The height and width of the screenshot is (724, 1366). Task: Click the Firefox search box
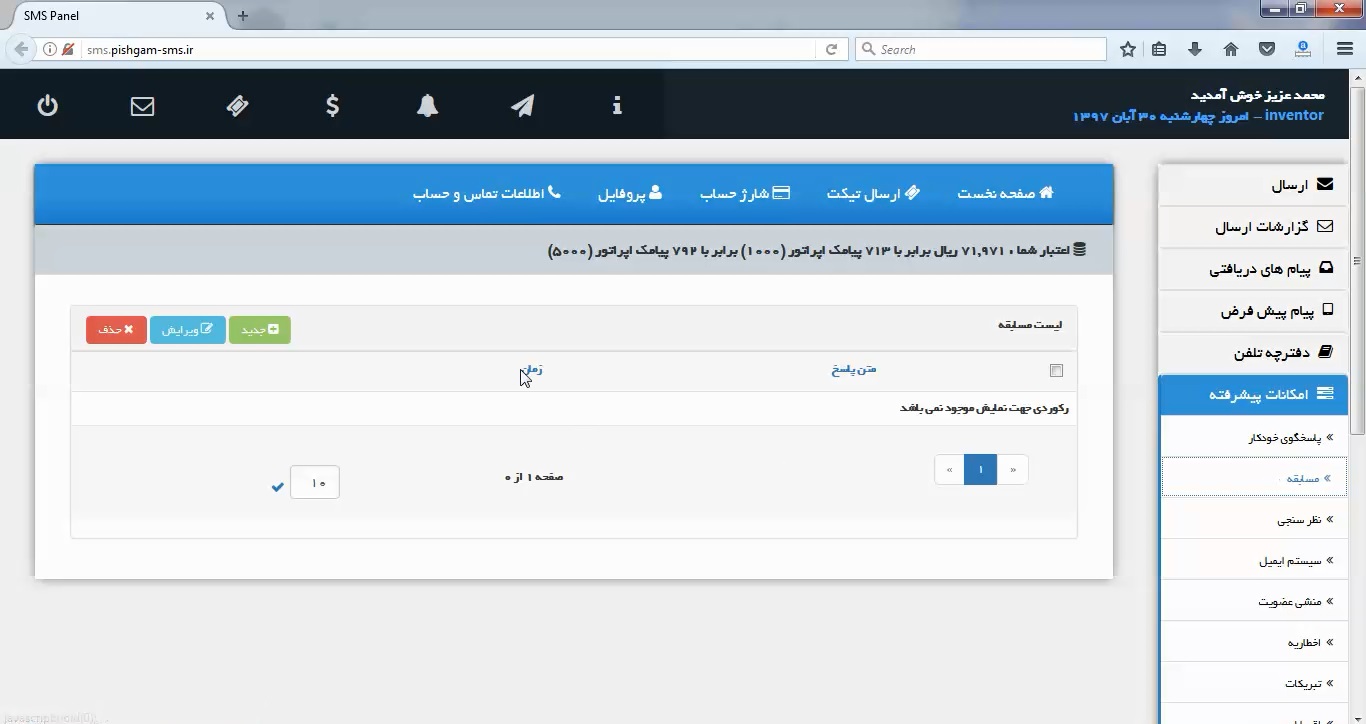click(x=981, y=49)
